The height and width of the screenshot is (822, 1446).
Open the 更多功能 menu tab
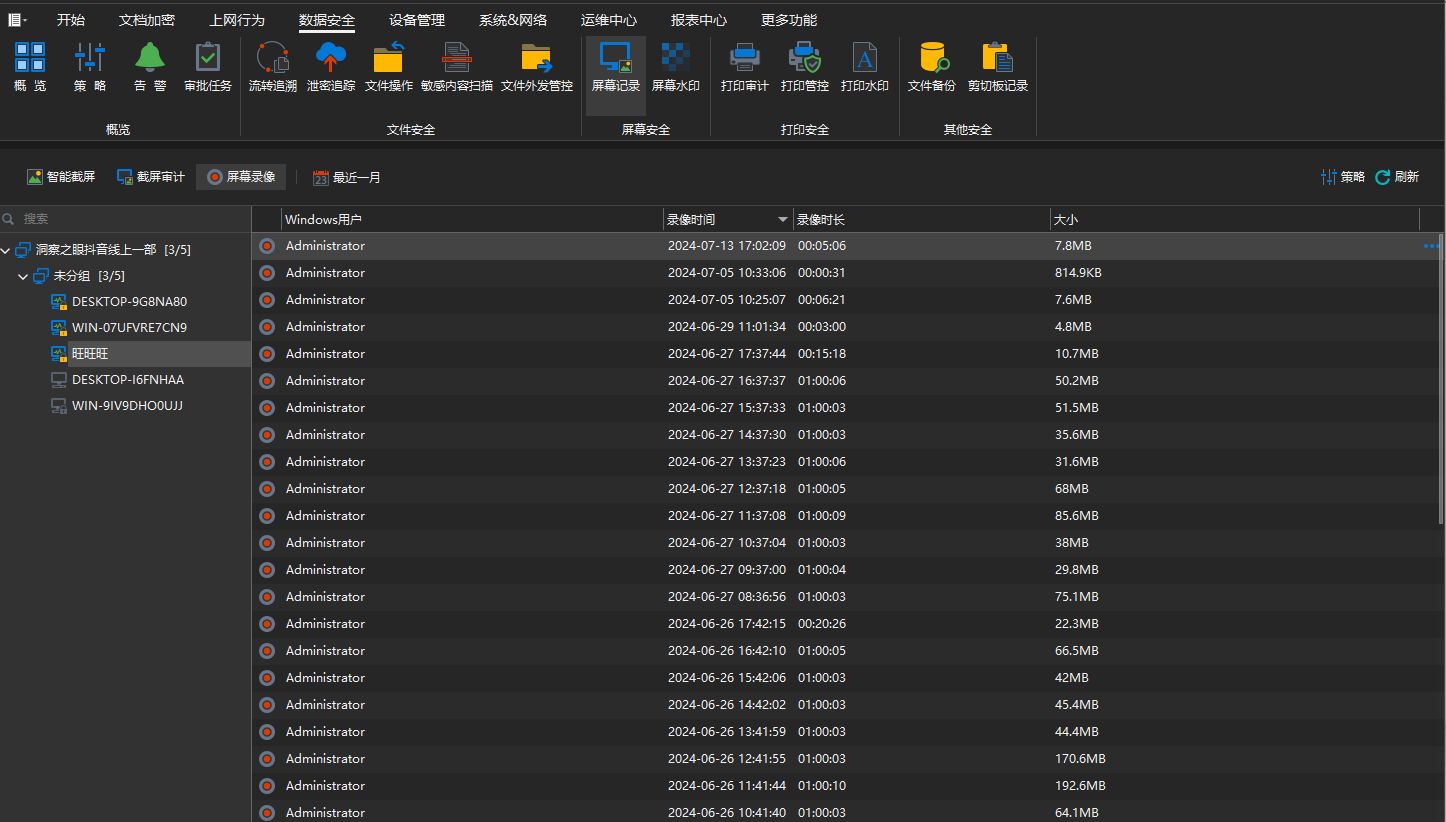789,20
